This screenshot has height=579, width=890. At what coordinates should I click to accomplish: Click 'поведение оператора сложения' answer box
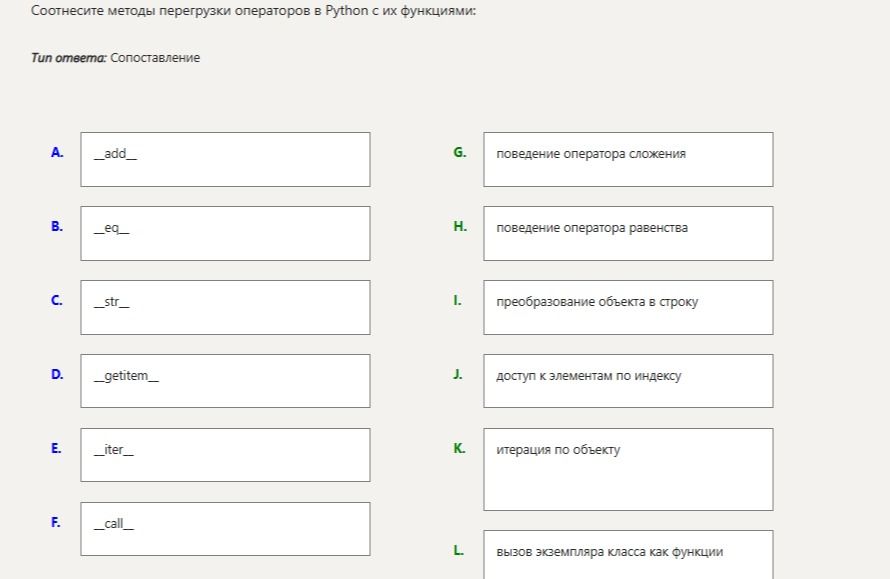pos(628,160)
